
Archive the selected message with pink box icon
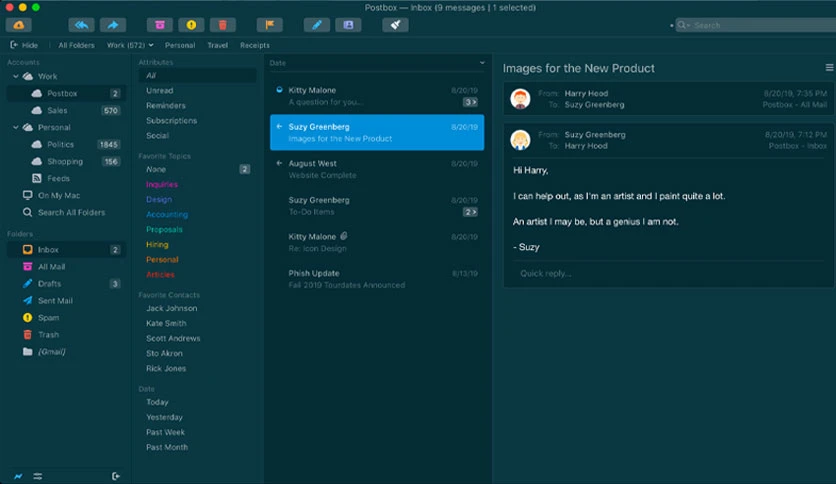click(x=159, y=25)
